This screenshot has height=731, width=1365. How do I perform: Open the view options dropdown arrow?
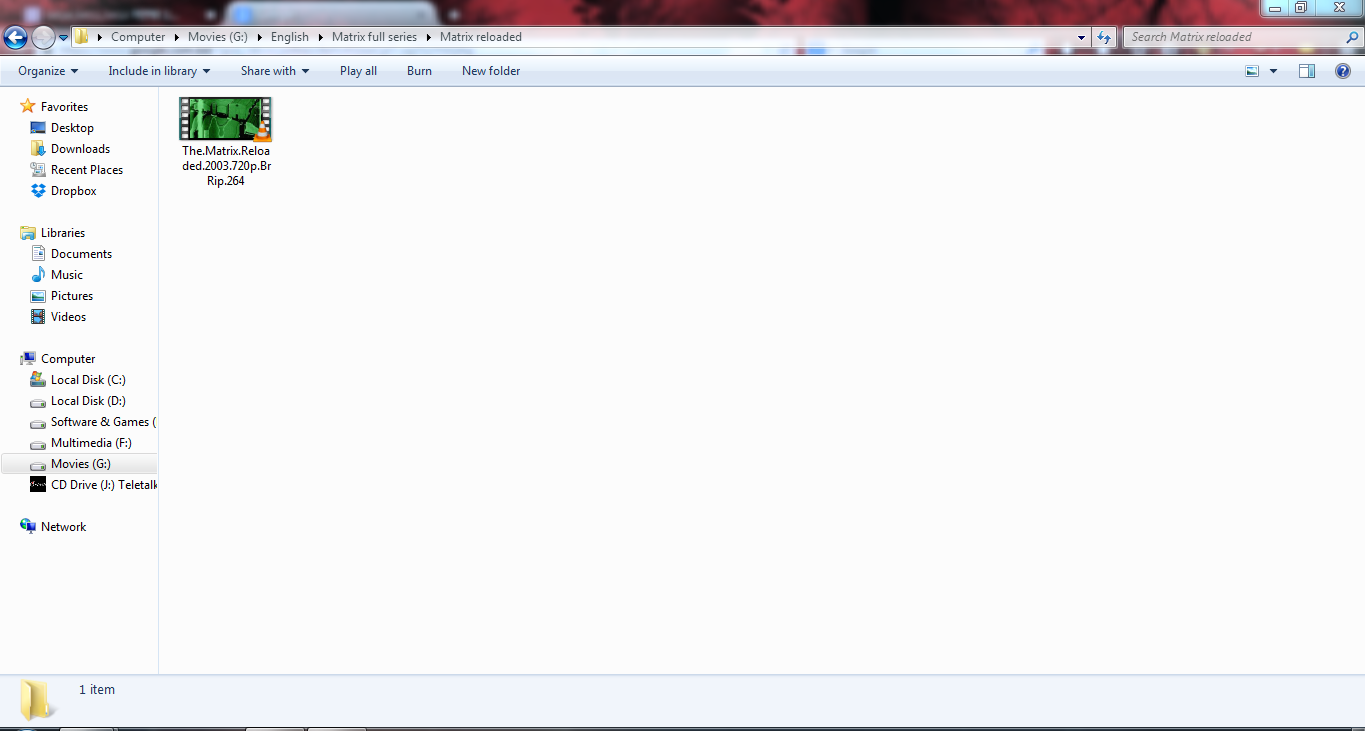click(1273, 71)
